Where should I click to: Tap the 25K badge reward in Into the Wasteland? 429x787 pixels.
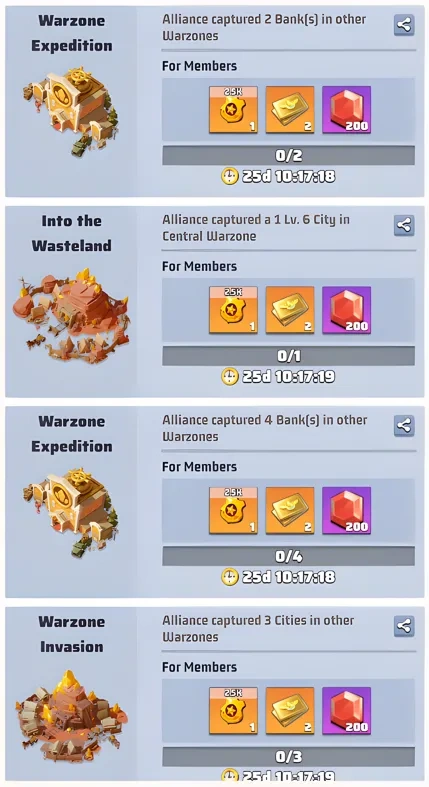pos(233,310)
